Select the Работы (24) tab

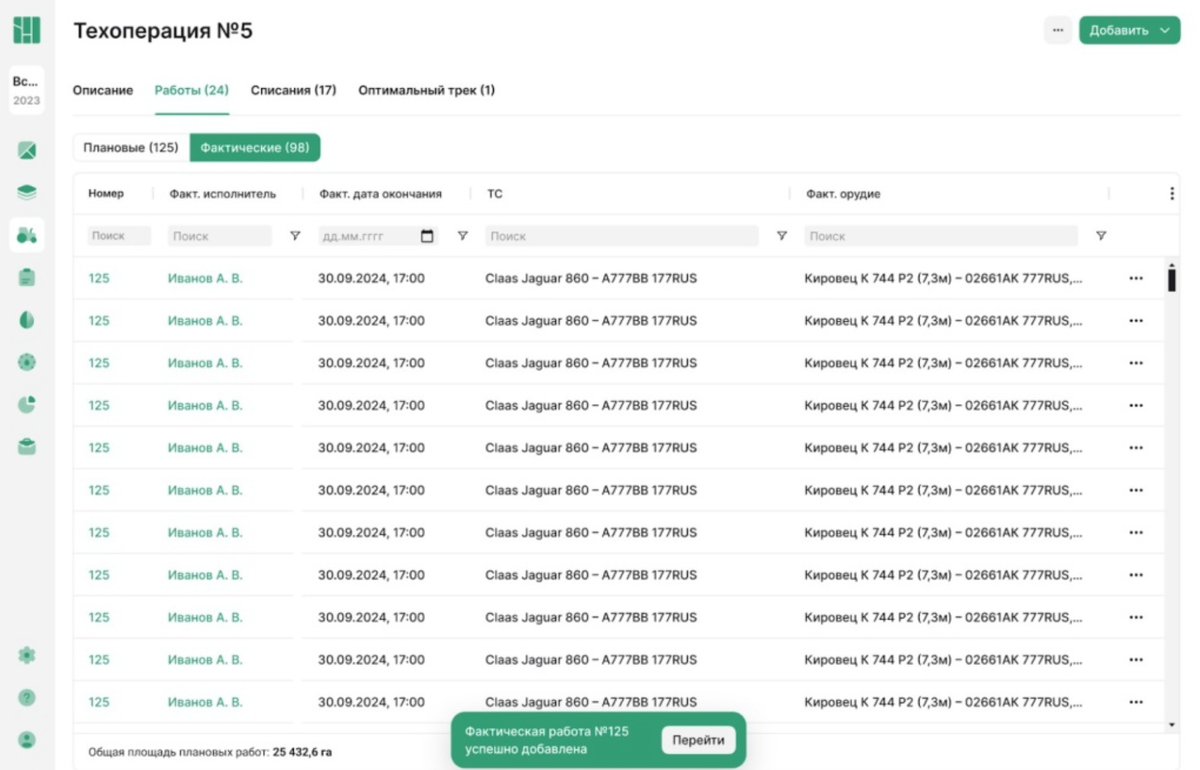[192, 90]
